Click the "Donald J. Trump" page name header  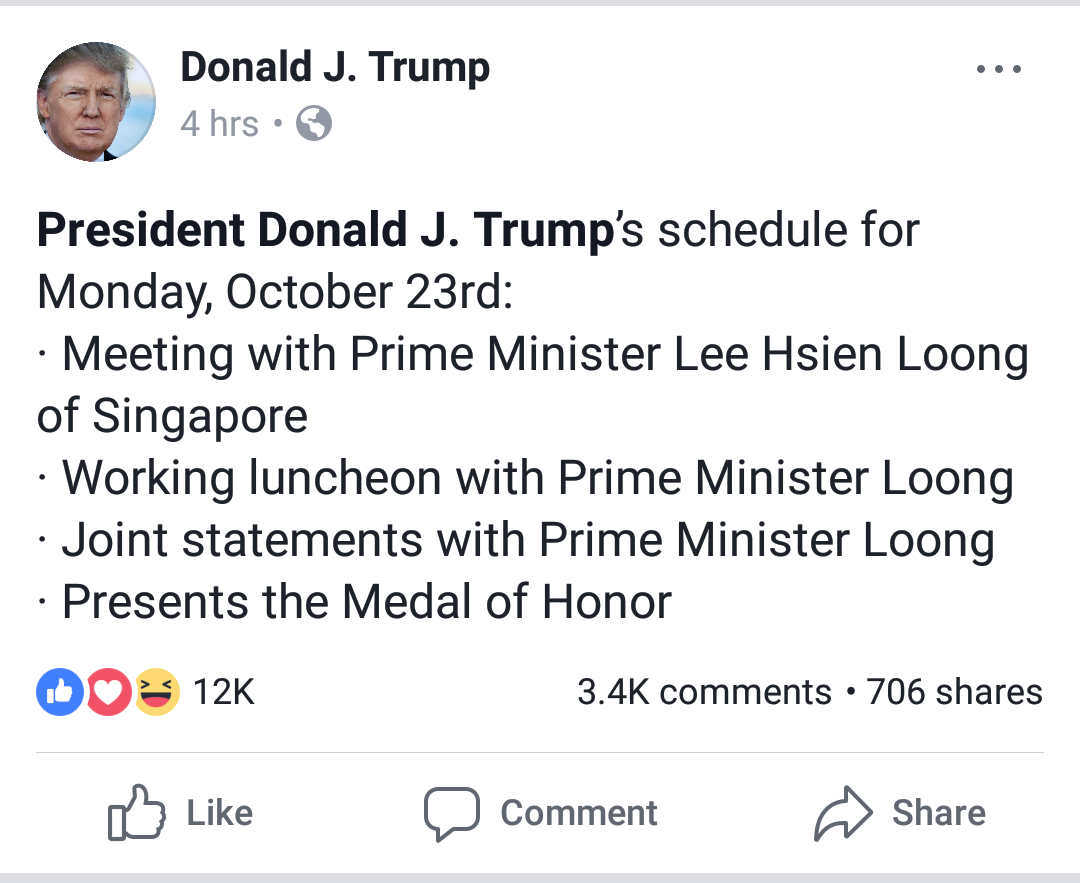point(335,68)
